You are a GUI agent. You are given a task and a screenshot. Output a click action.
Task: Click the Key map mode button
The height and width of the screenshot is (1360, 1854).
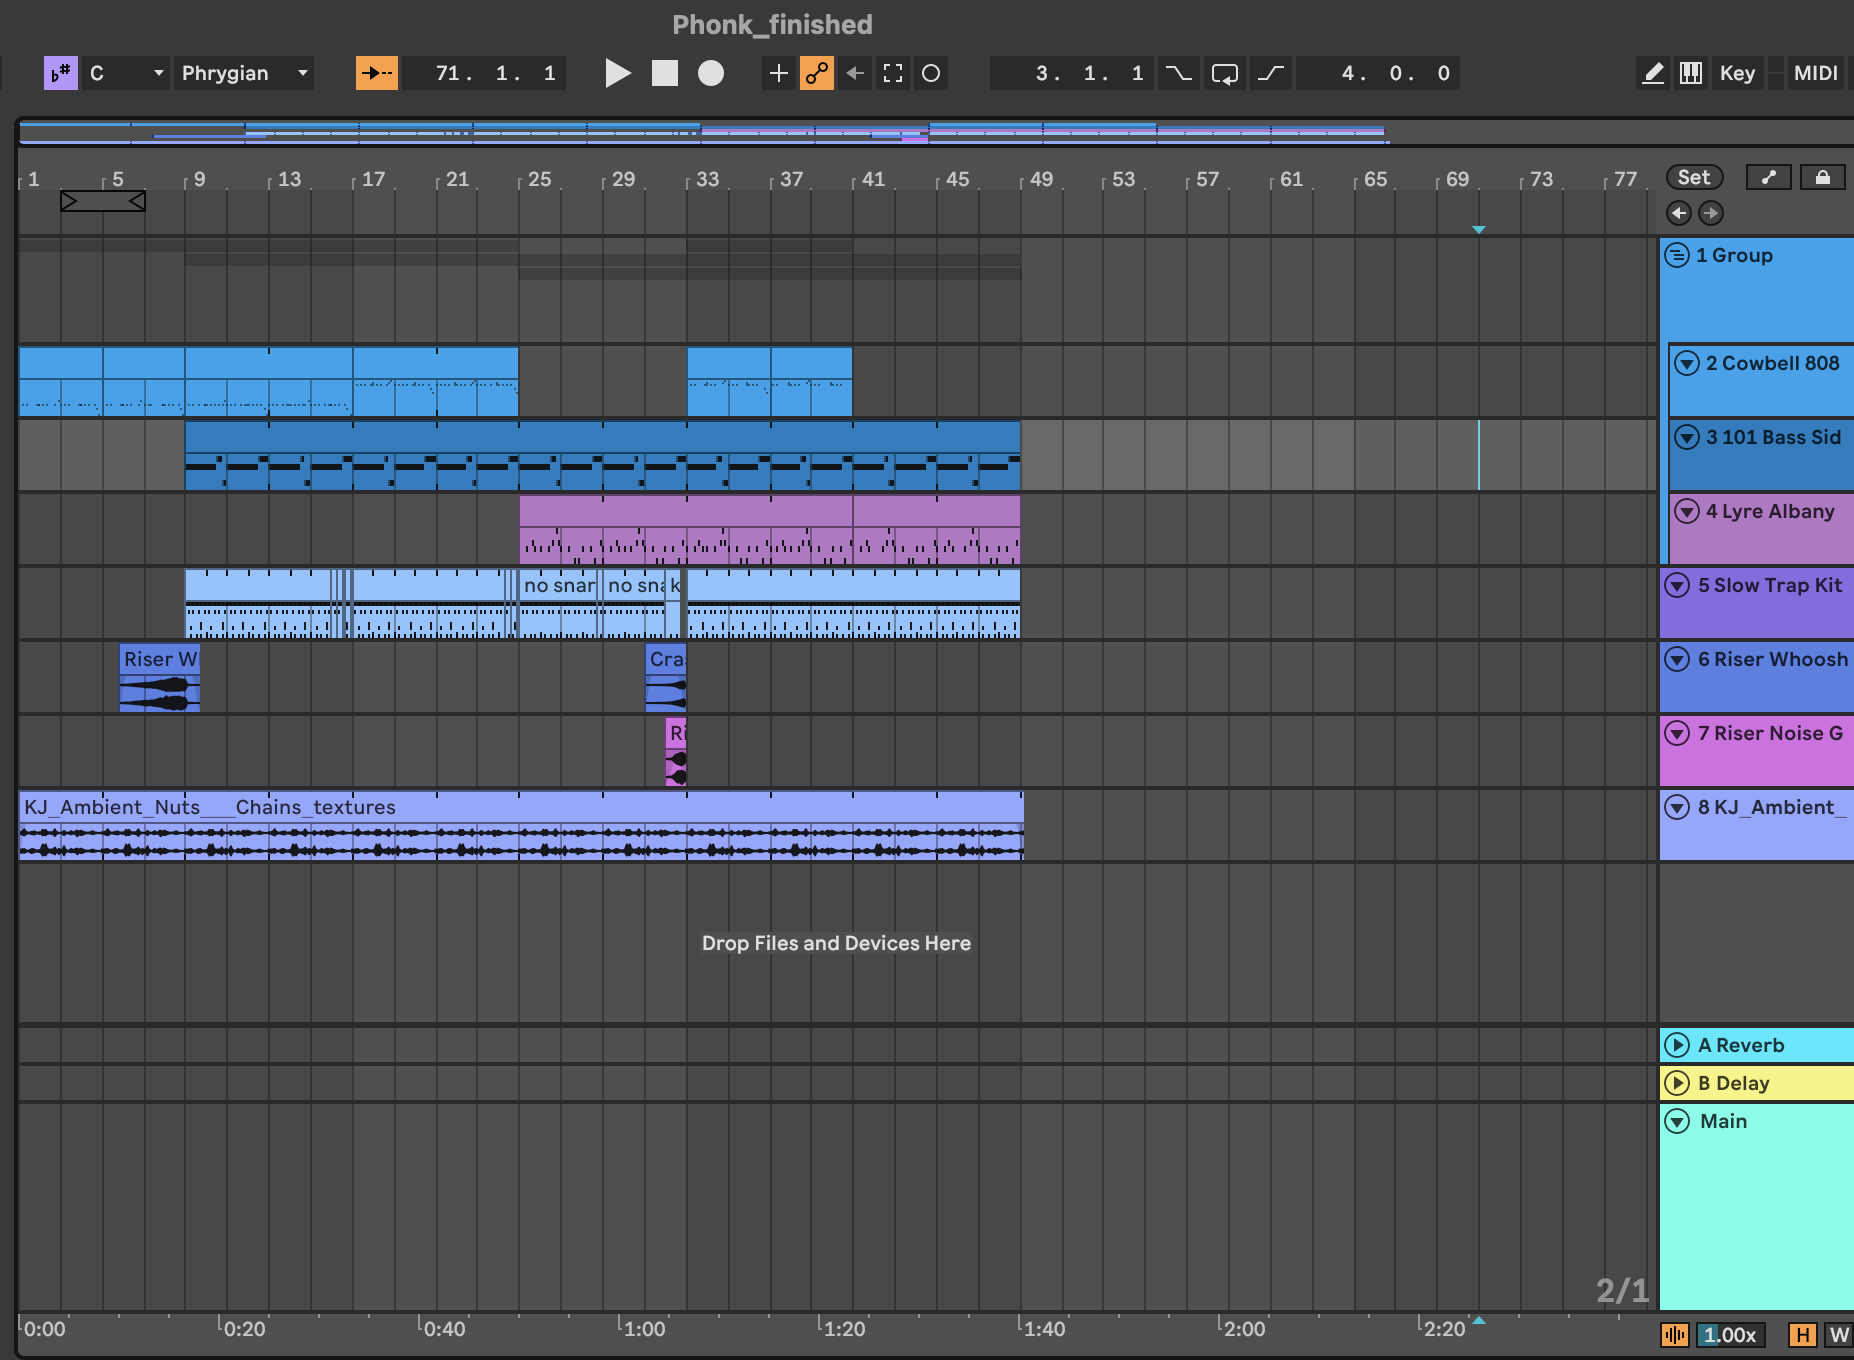(1737, 73)
